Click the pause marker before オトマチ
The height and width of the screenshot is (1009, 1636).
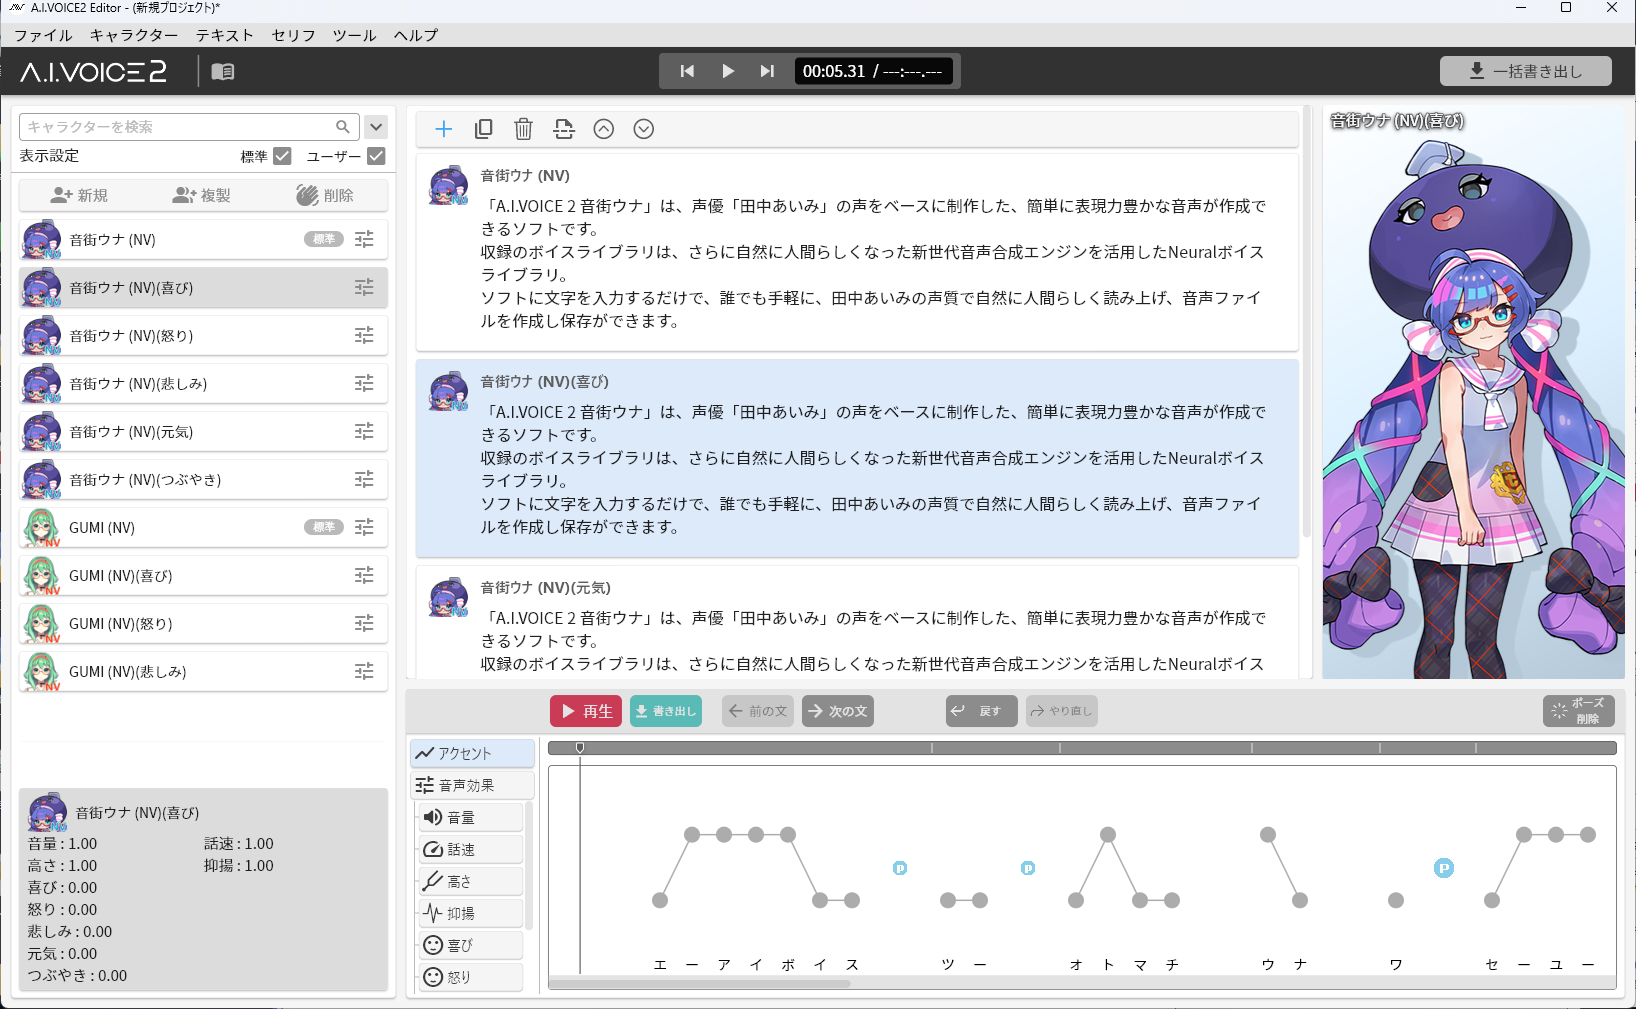coord(1028,868)
